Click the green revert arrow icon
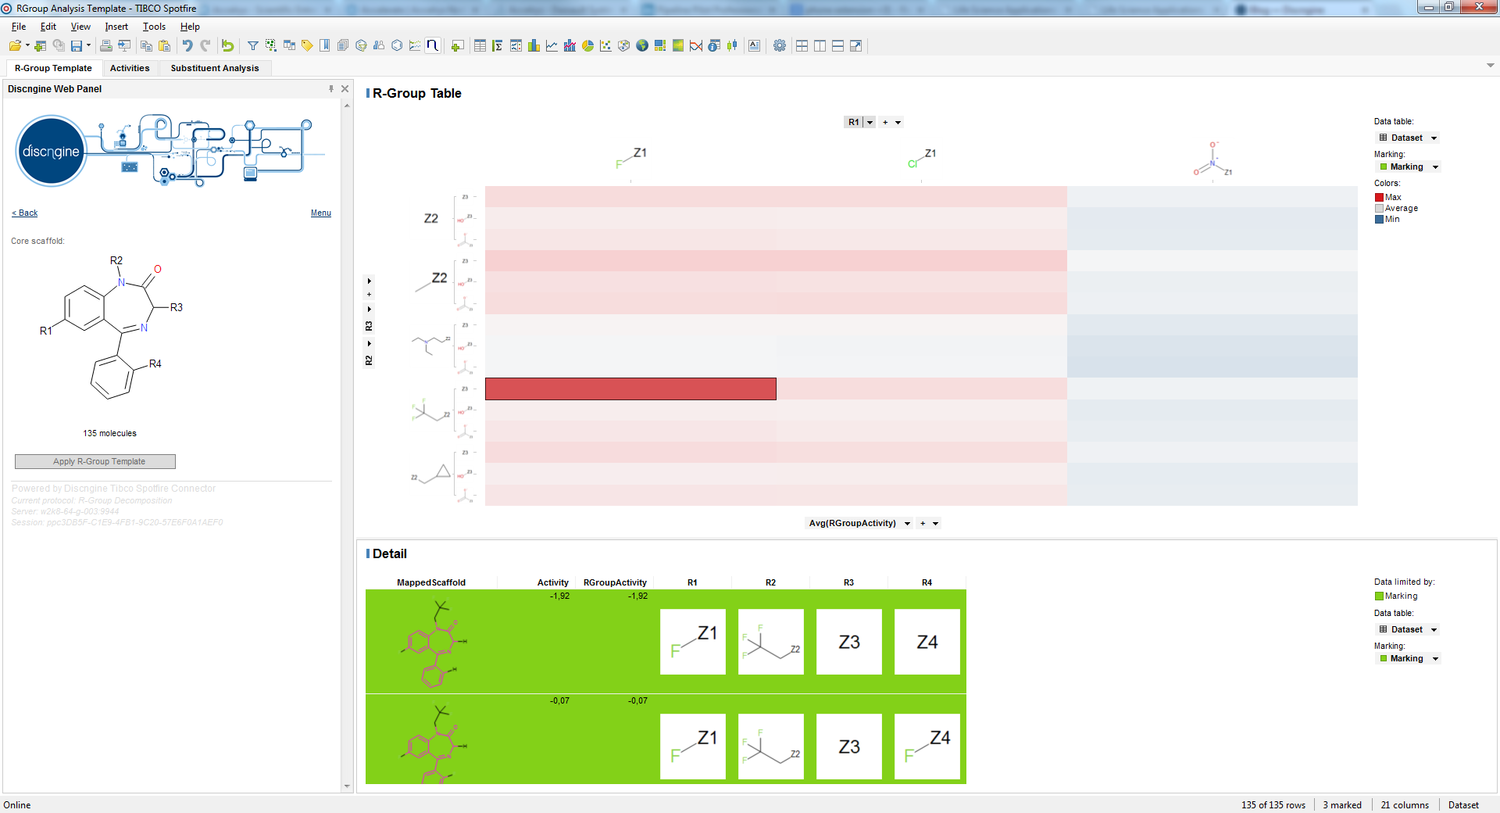1500x813 pixels. pyautogui.click(x=228, y=46)
